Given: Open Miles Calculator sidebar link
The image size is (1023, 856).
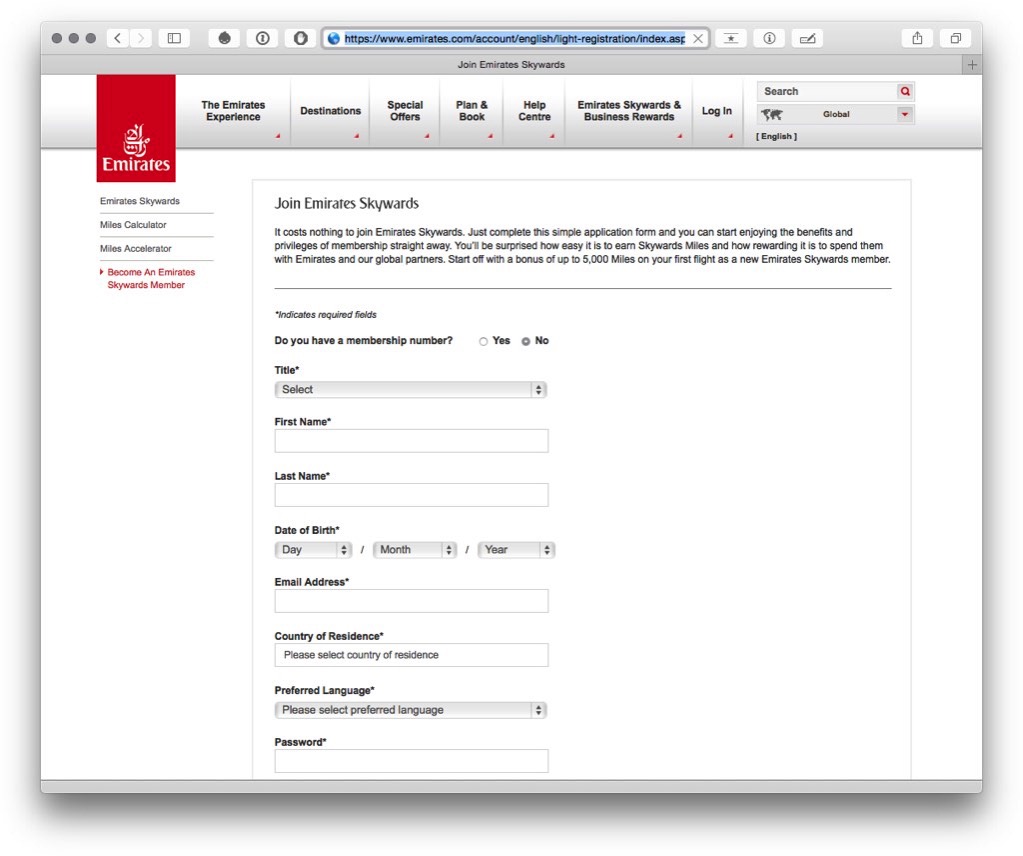Looking at the screenshot, I should pos(133,224).
